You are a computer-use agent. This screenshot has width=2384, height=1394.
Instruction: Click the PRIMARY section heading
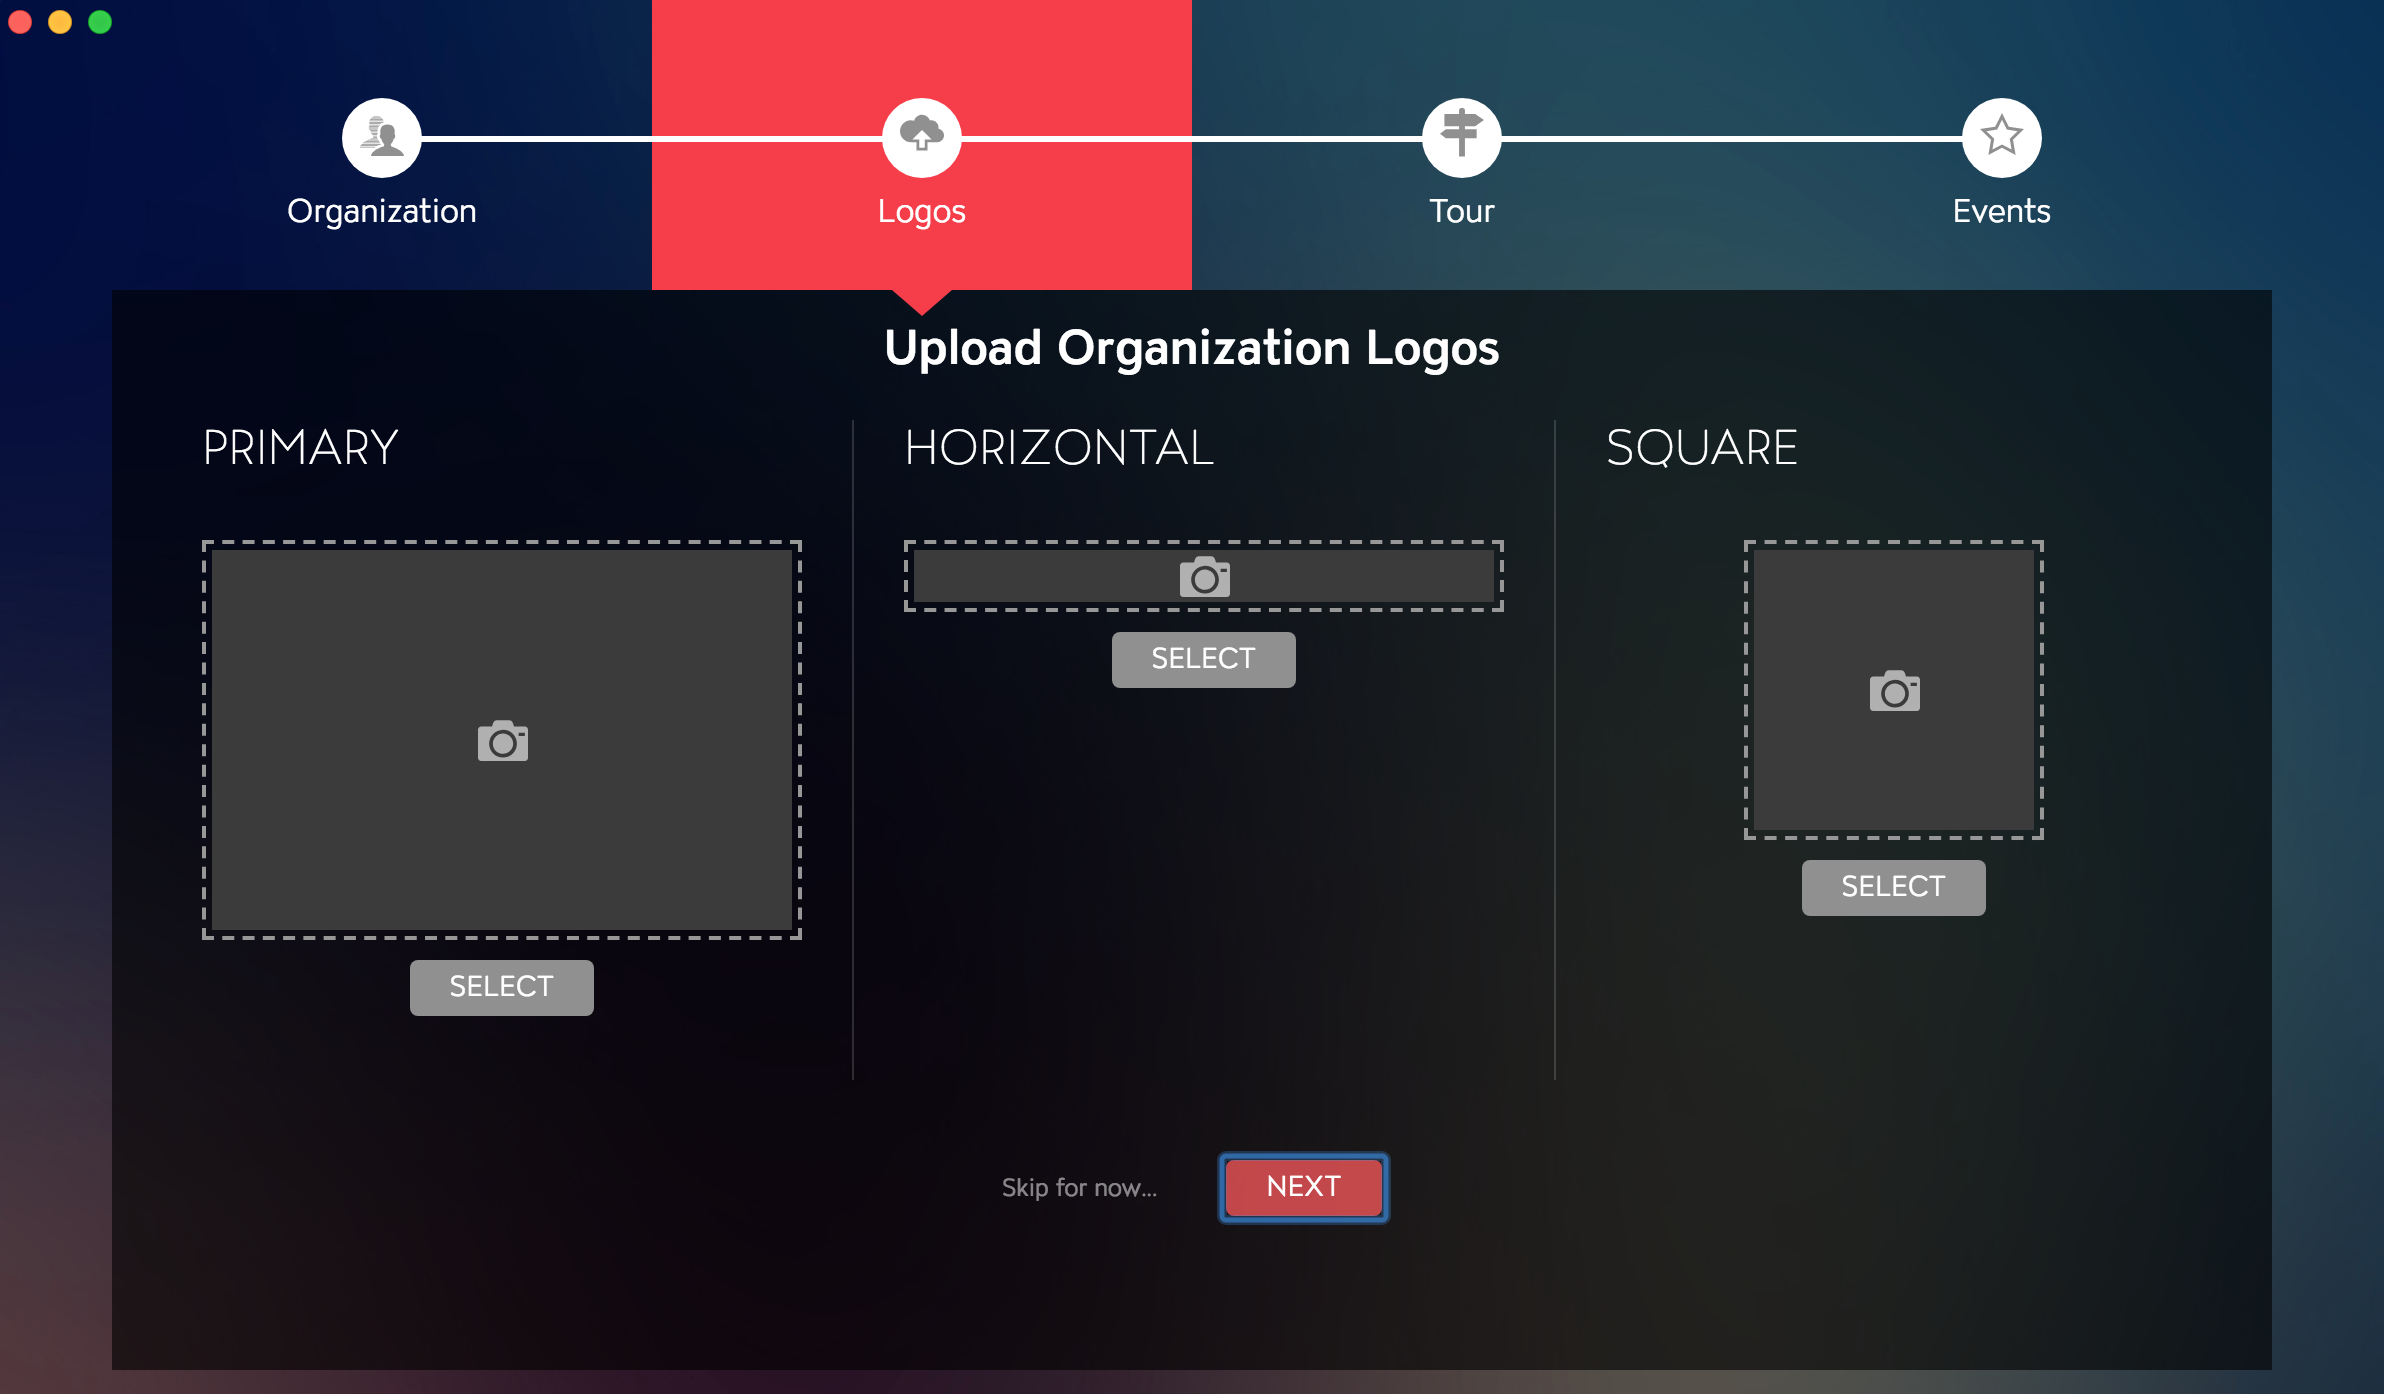point(300,447)
